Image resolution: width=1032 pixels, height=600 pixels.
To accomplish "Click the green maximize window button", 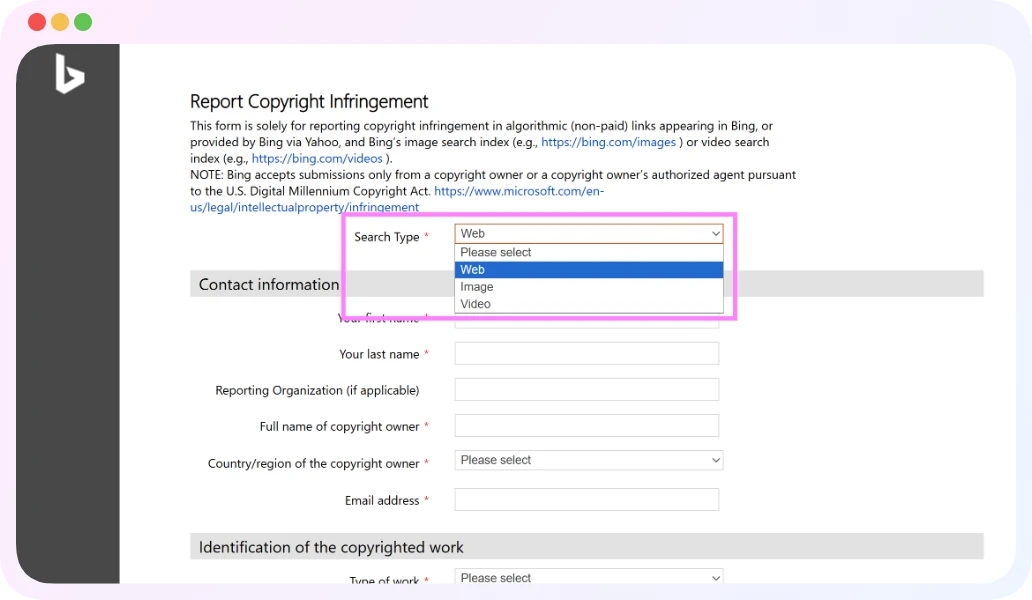I will point(83,20).
